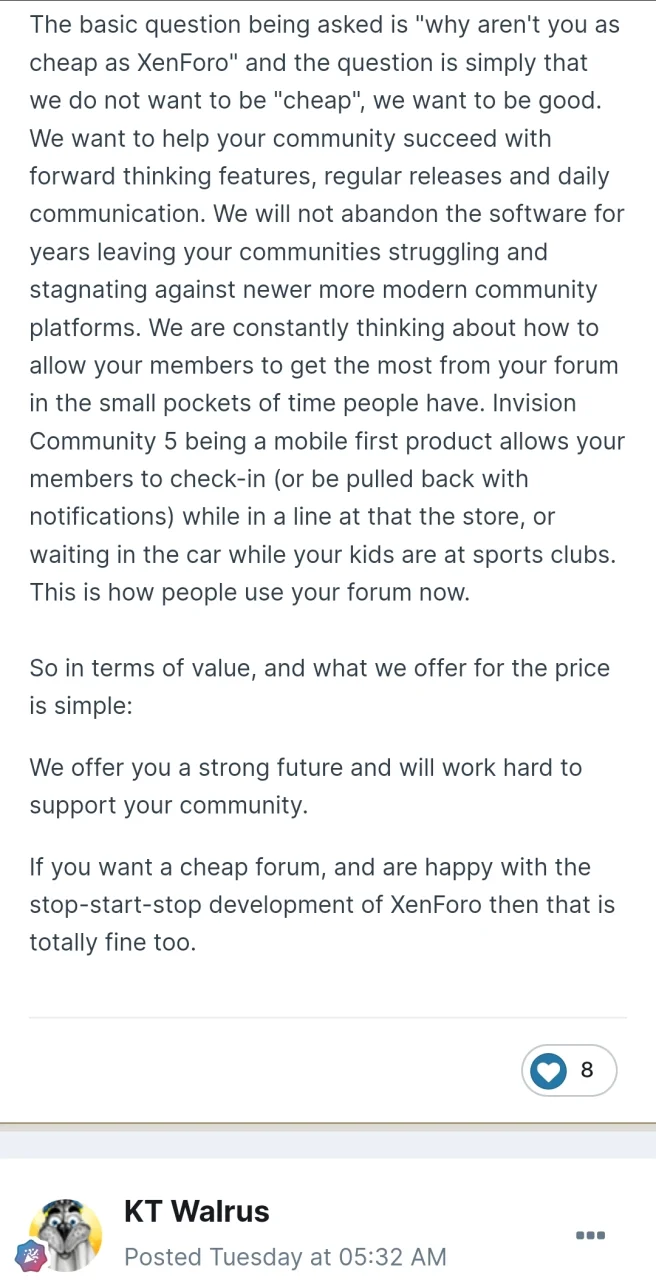The image size is (656, 1280).
Task: Click the 'The basic question being asked' opening line
Action: [325, 24]
